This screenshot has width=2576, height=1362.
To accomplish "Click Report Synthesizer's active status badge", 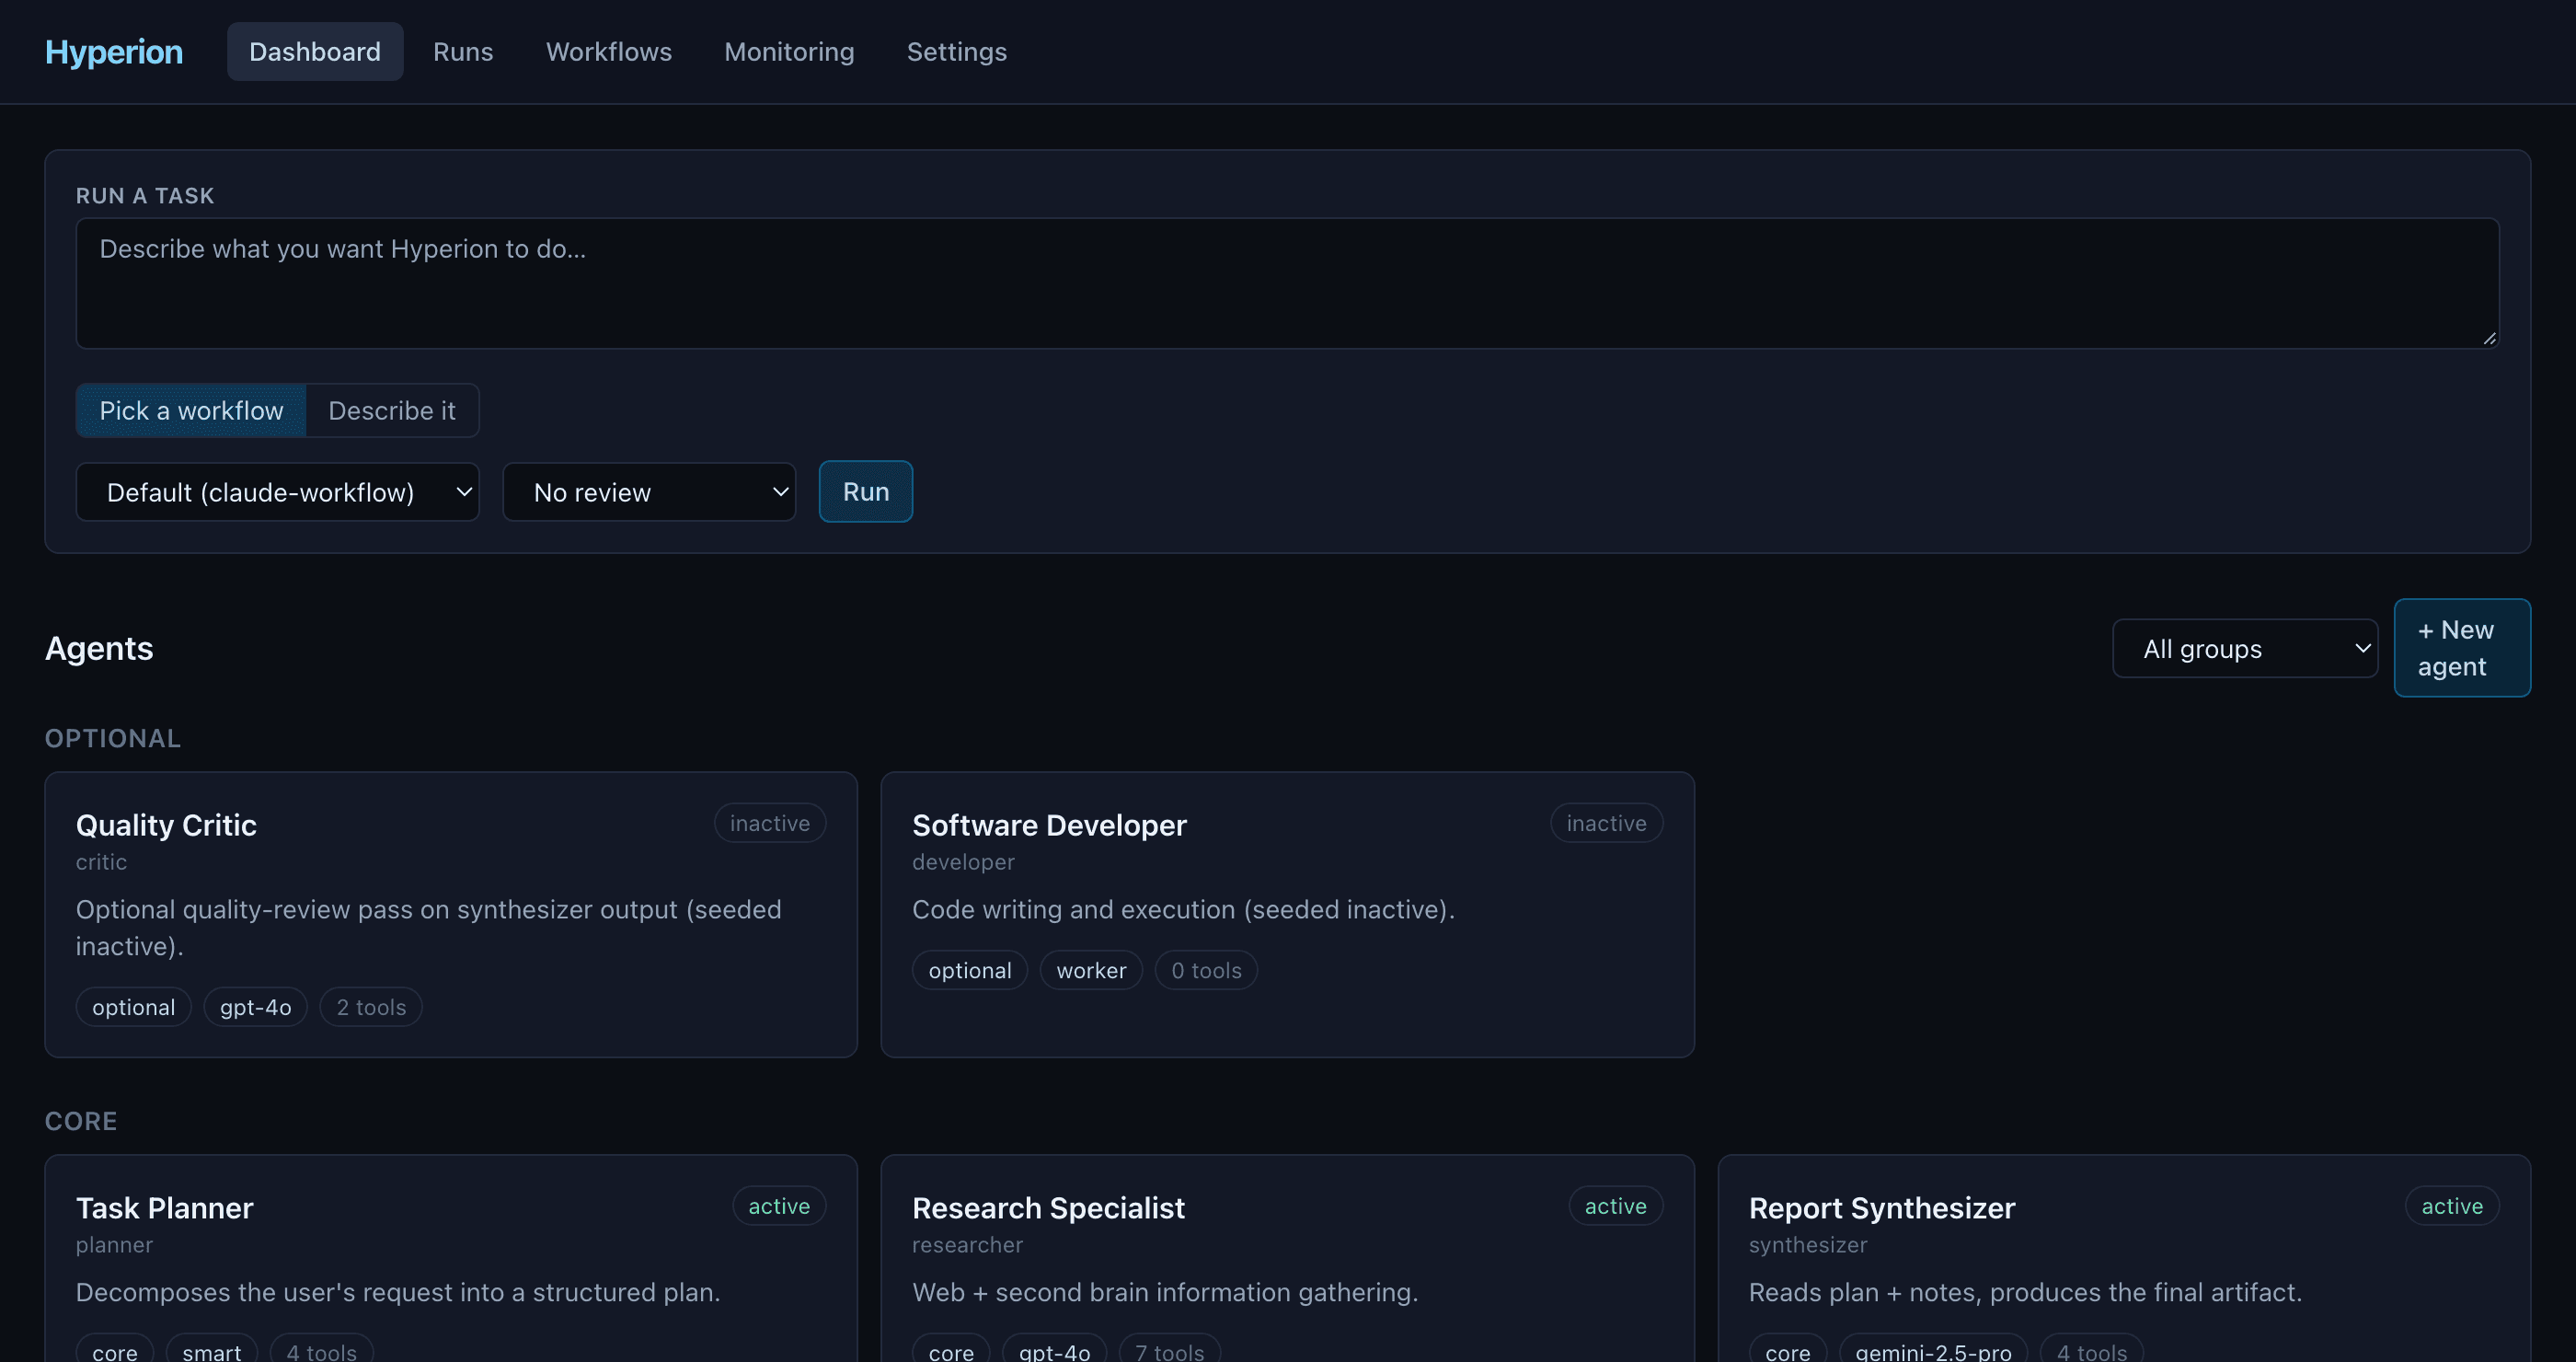I will point(2452,1206).
